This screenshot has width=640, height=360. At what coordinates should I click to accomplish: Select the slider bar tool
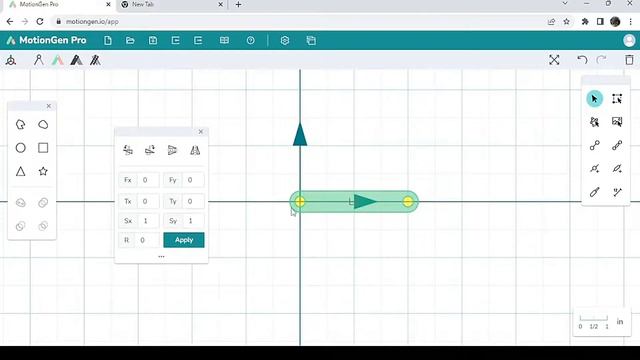tap(595, 192)
